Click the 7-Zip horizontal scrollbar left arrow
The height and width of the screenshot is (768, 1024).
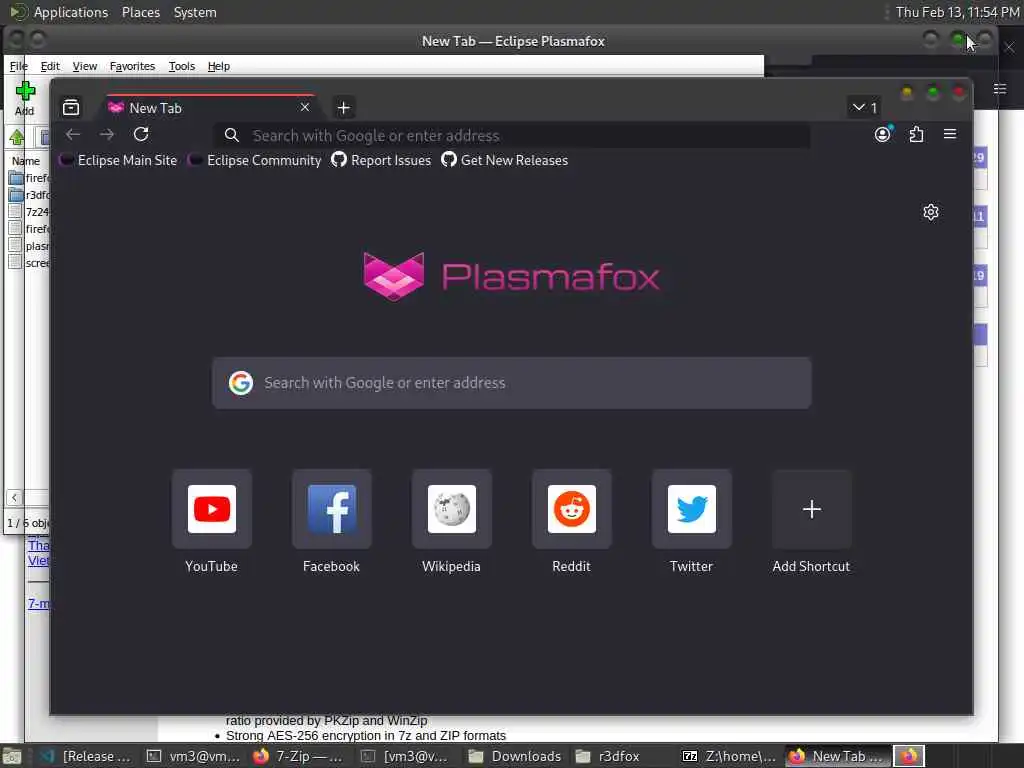14,498
